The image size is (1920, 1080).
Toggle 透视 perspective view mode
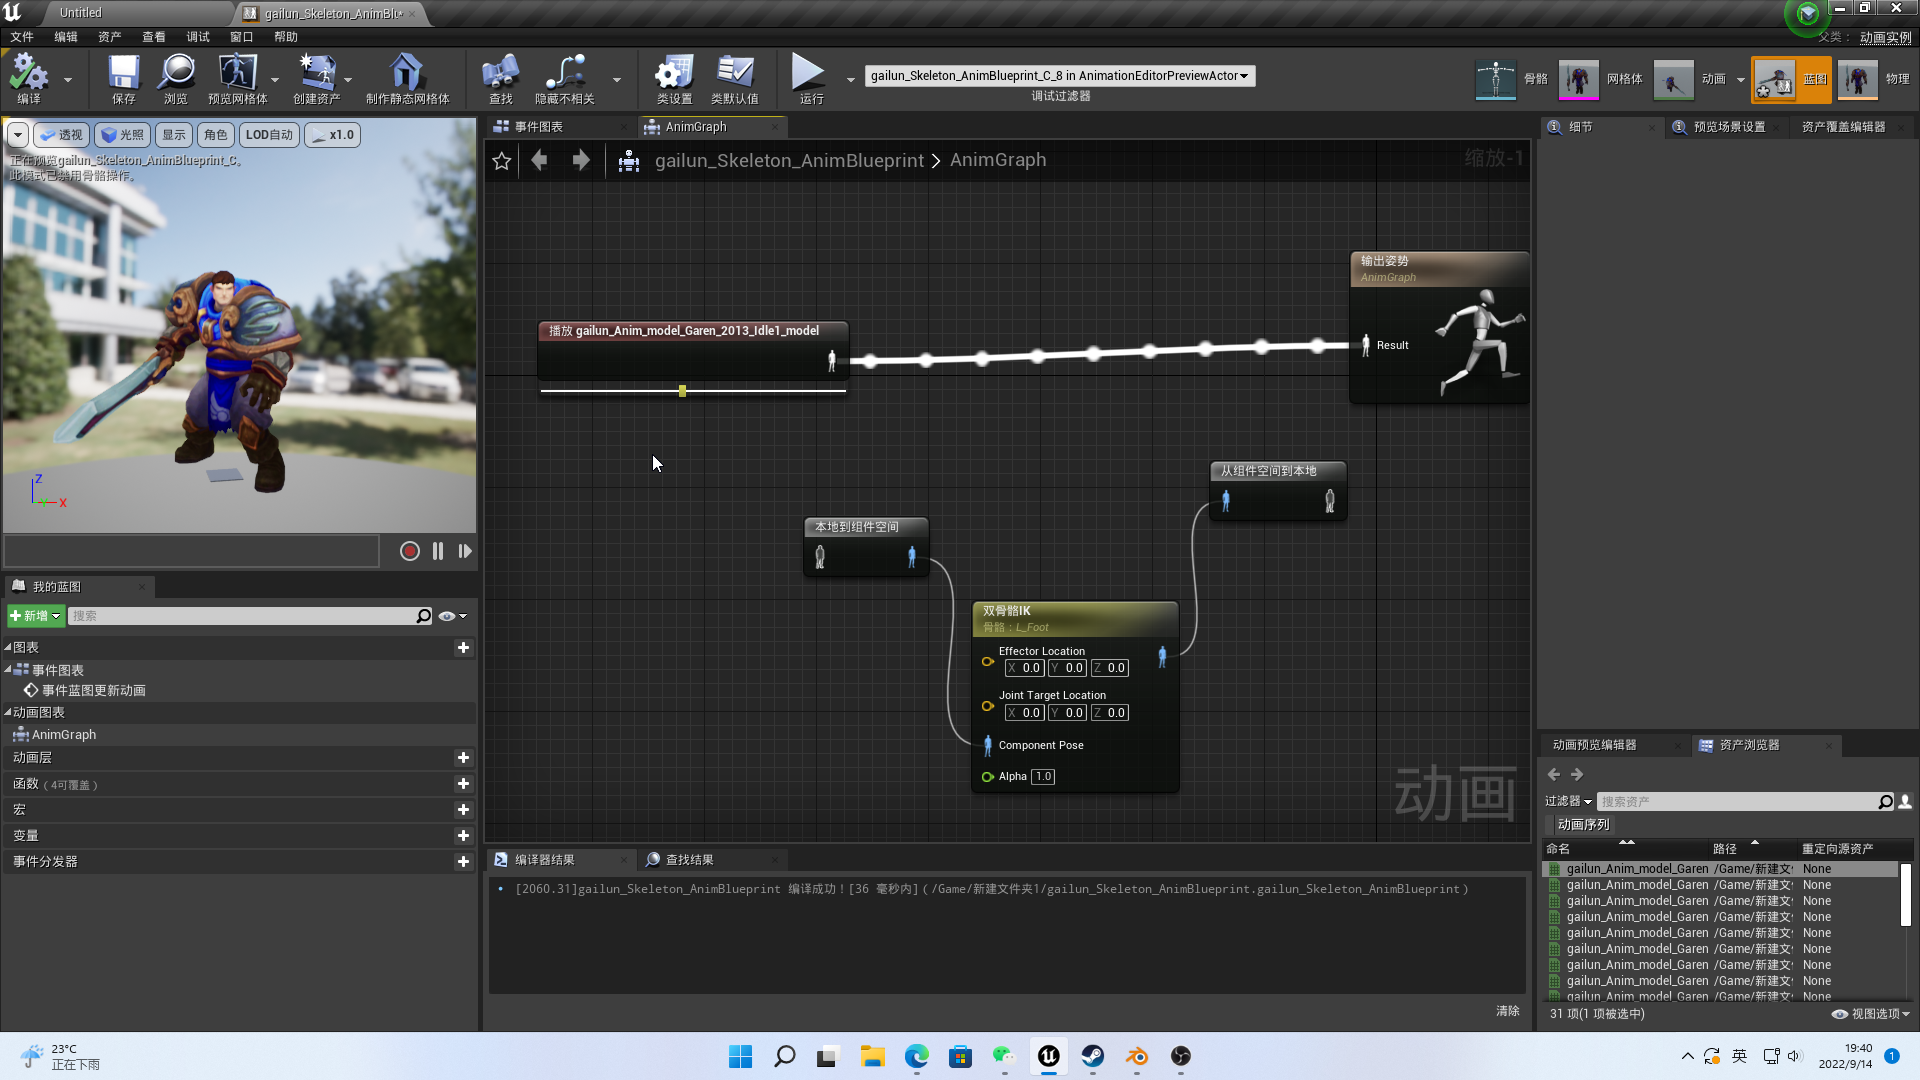click(61, 135)
